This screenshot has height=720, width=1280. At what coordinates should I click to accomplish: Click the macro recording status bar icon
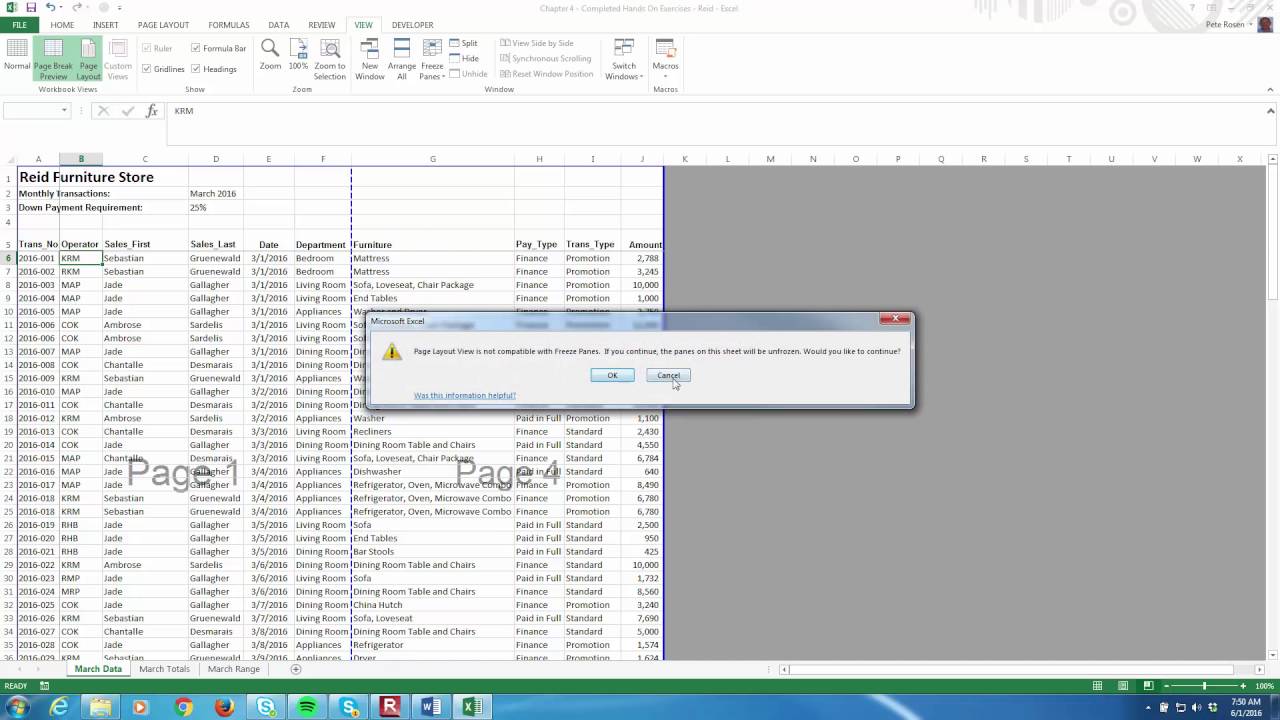(x=44, y=685)
